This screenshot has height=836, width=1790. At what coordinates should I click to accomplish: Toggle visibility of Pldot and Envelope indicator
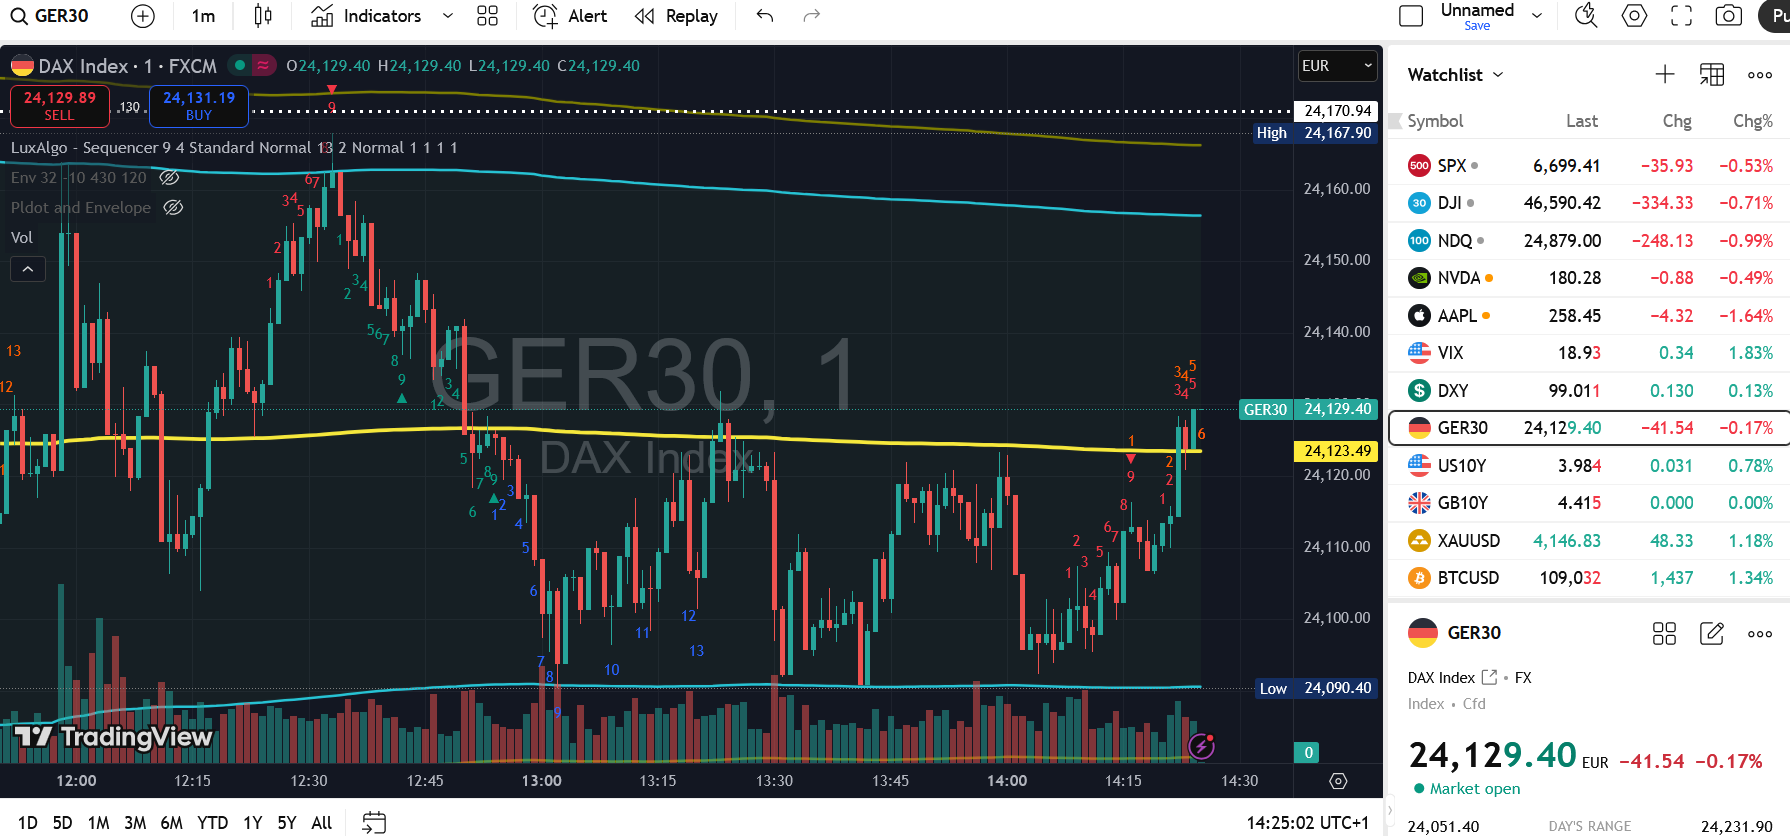(x=173, y=208)
